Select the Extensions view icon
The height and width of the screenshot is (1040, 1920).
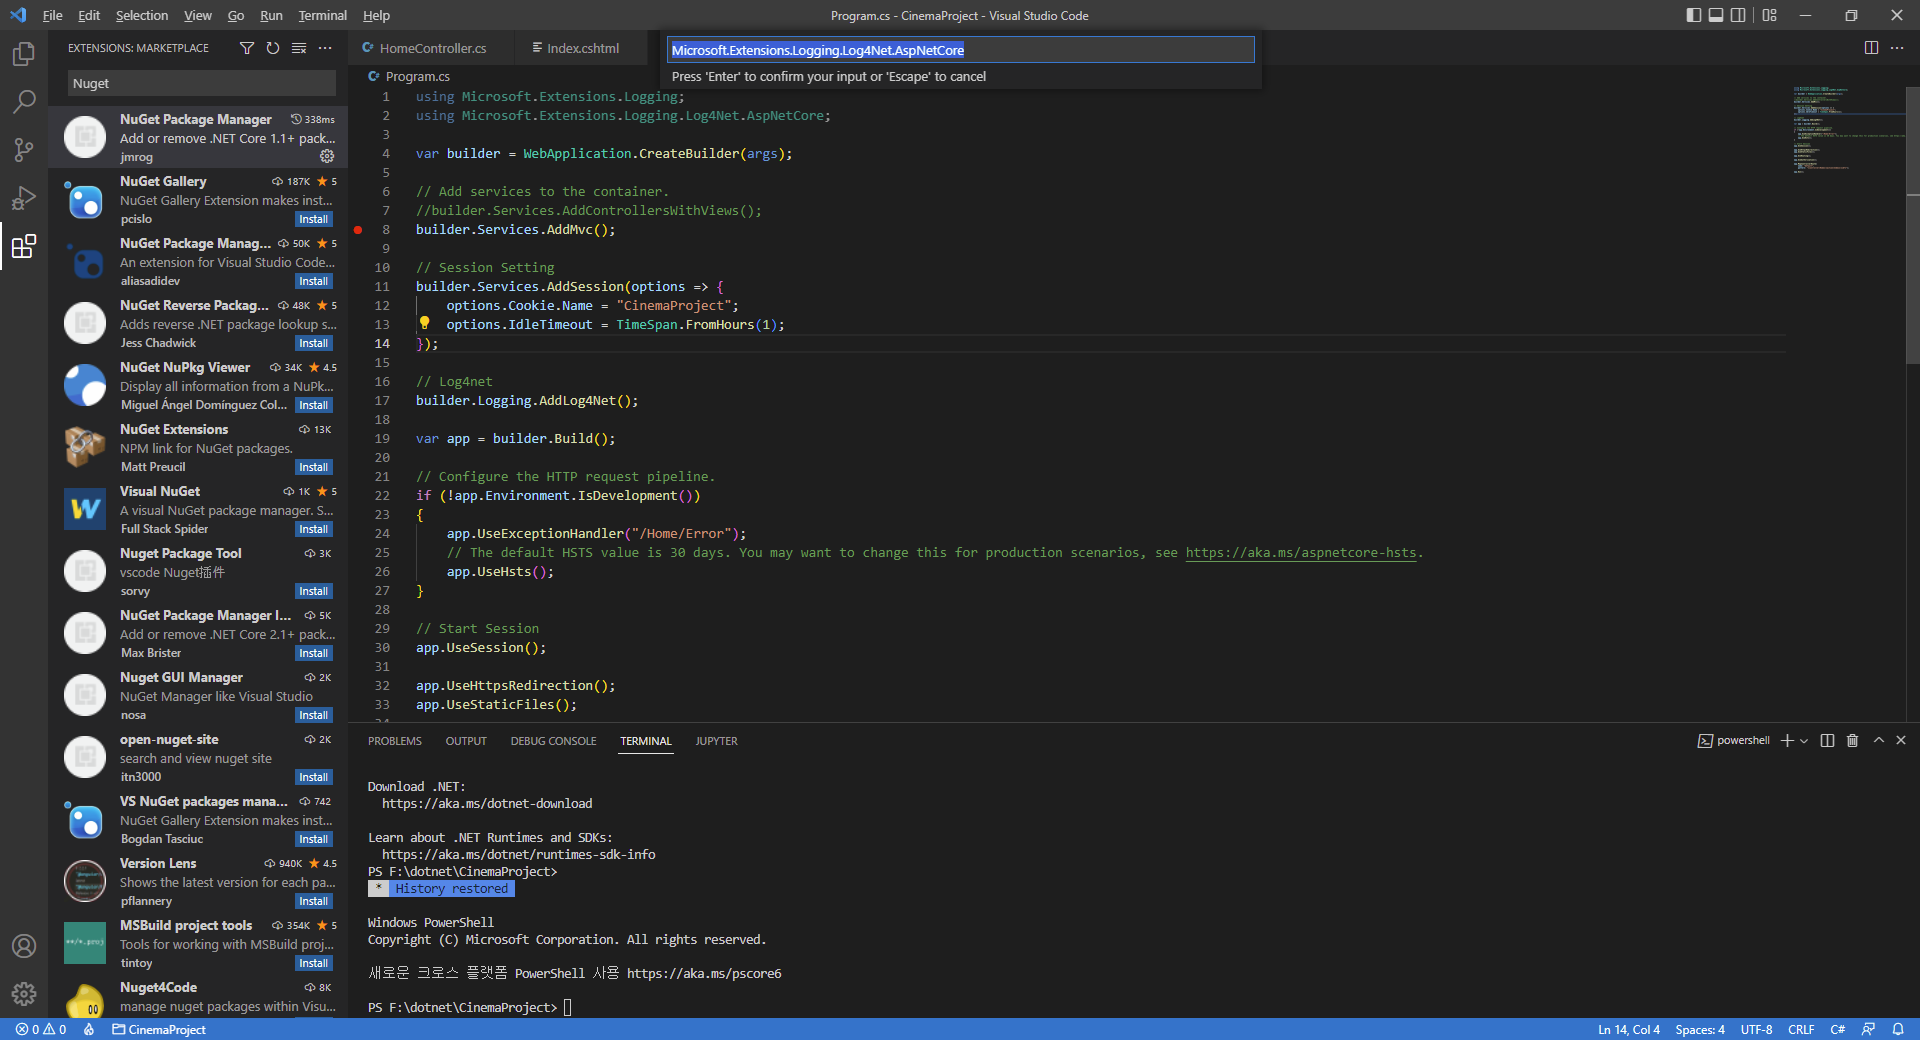(x=24, y=246)
